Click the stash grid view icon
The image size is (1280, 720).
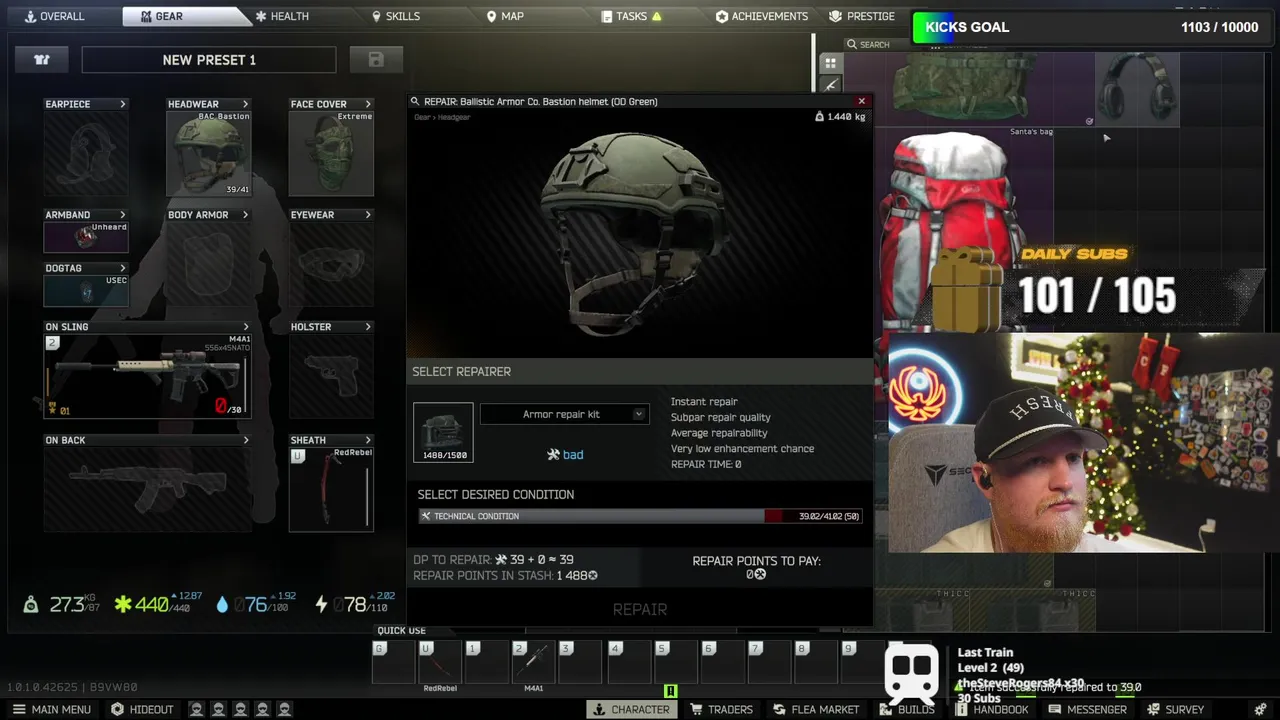pyautogui.click(x=830, y=63)
